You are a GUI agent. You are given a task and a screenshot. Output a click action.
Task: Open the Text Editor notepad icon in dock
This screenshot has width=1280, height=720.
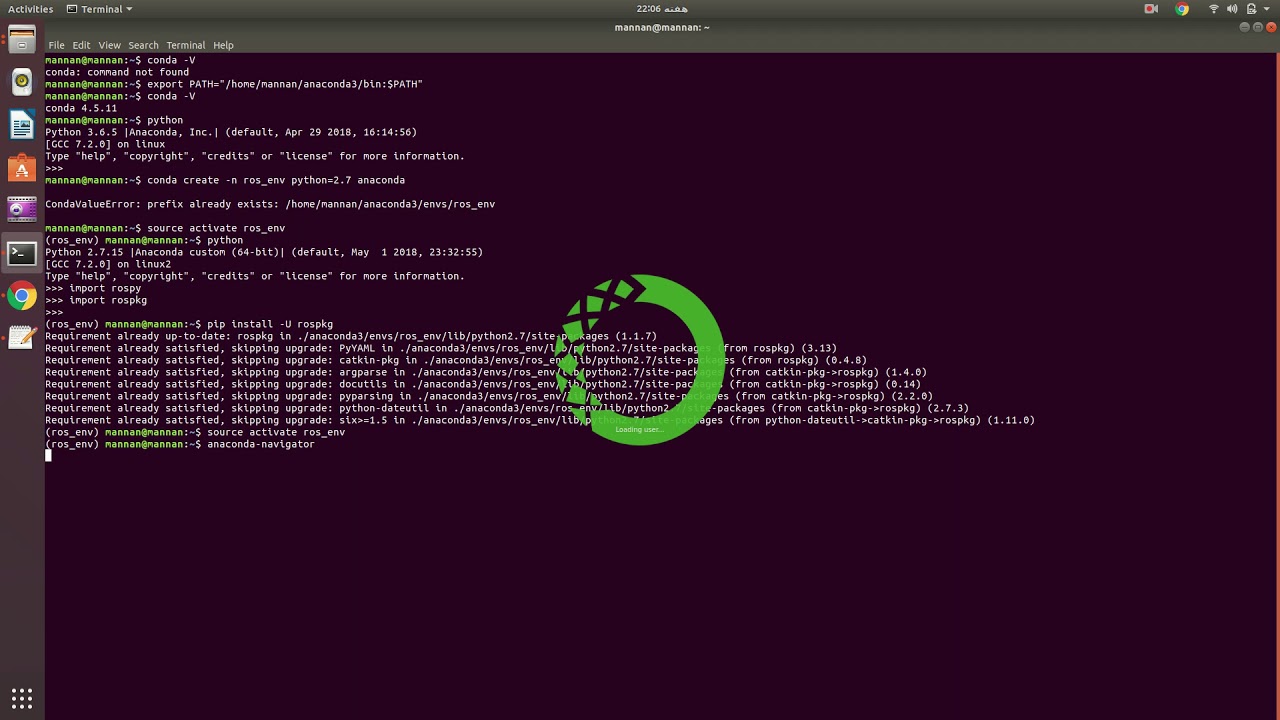pos(22,338)
